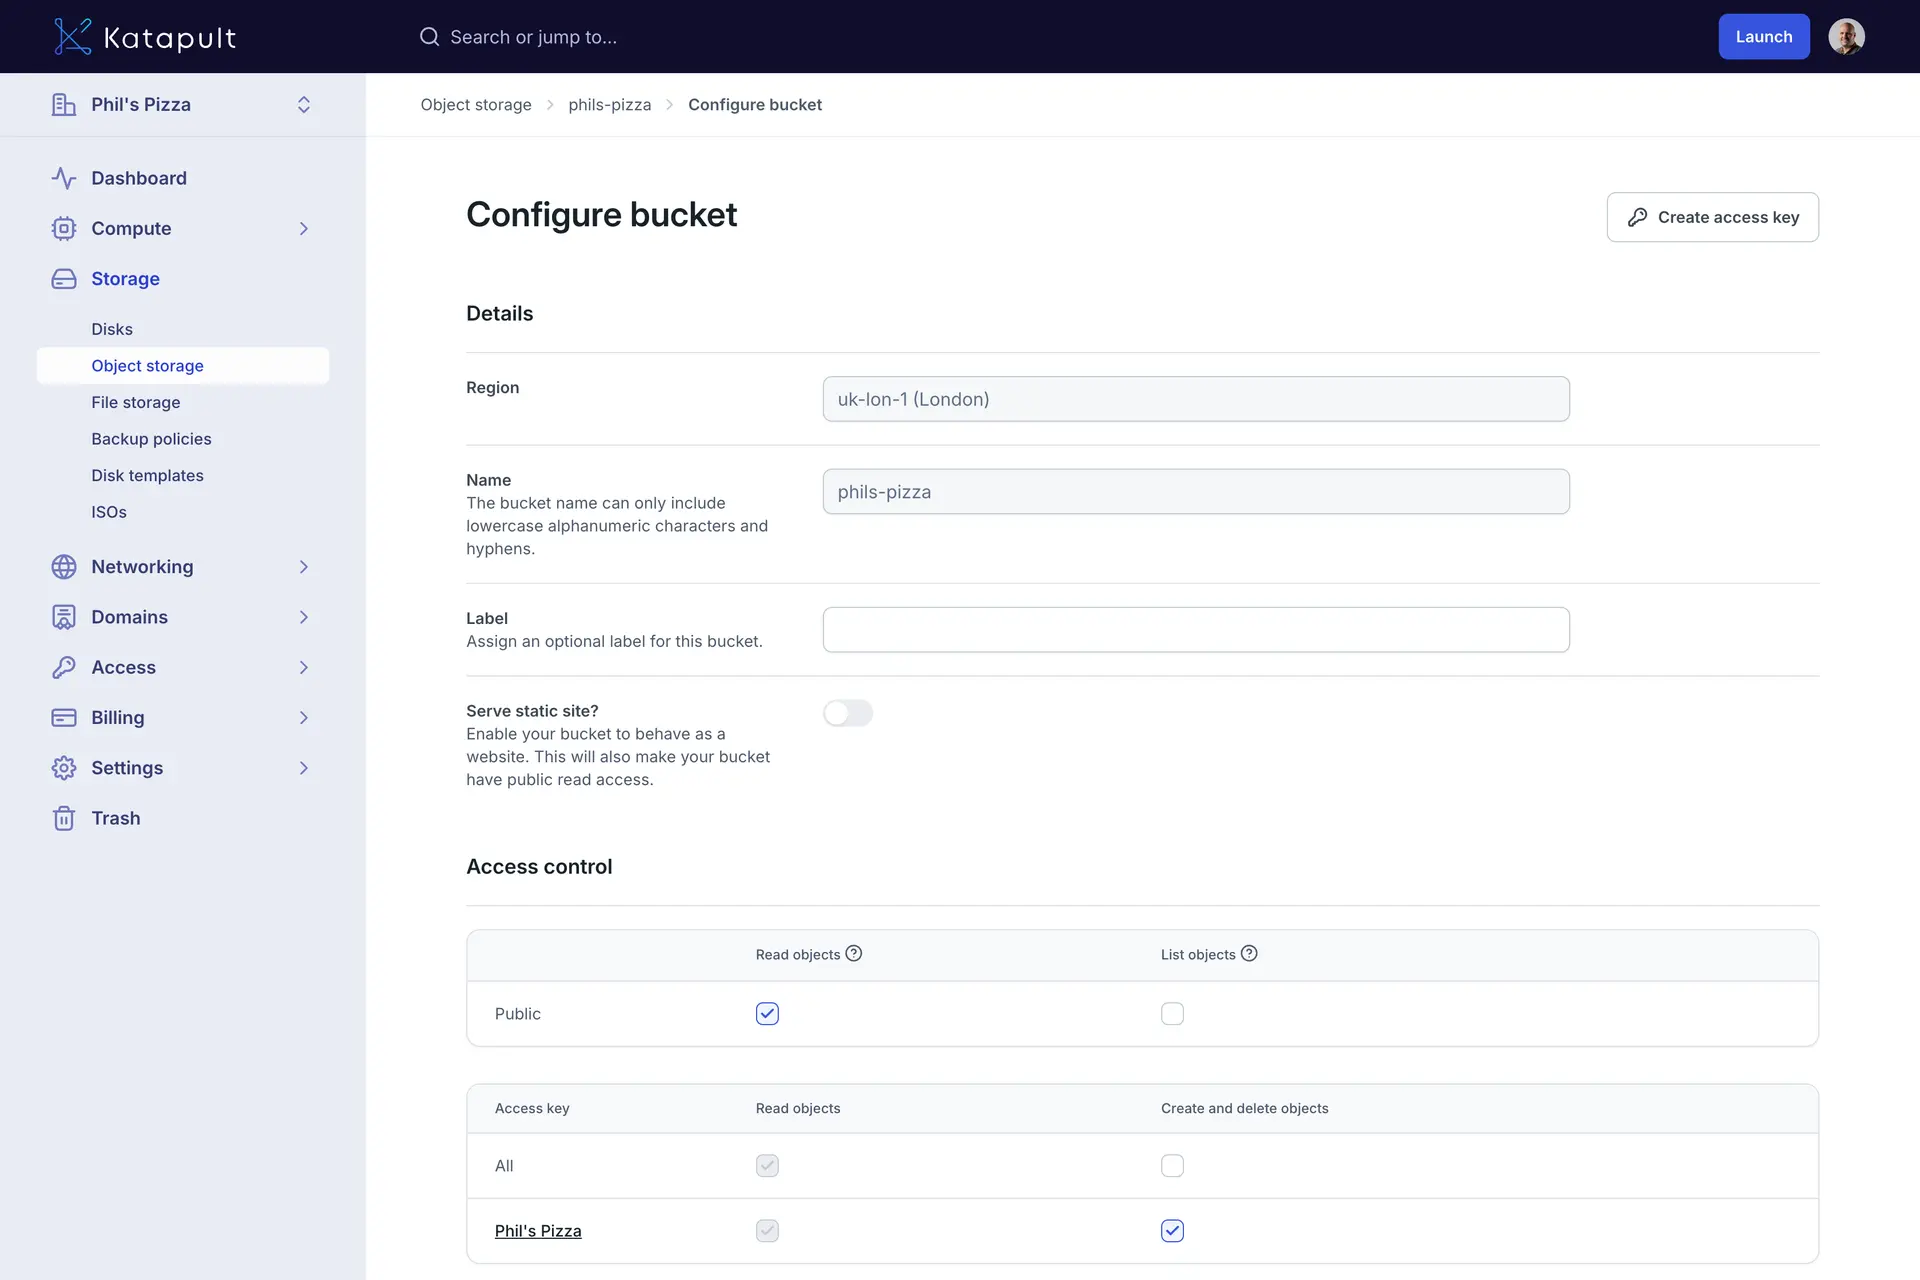Click the search magnifier icon
The height and width of the screenshot is (1280, 1920).
click(429, 36)
